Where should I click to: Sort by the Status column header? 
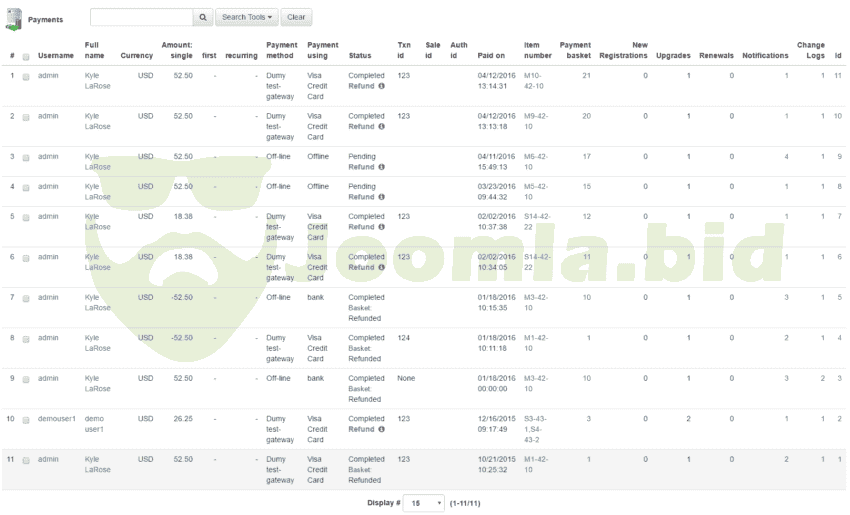pos(359,55)
